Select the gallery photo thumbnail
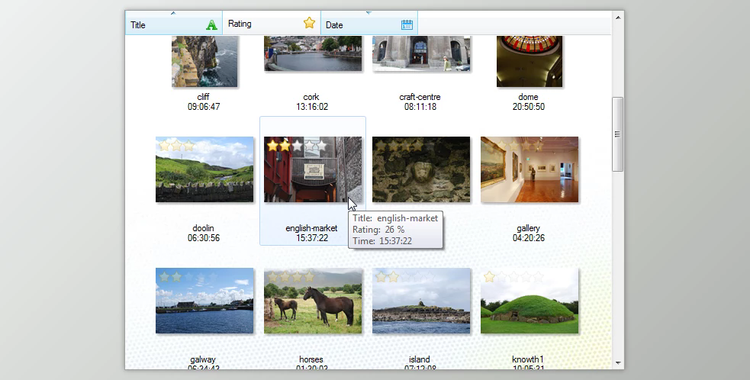750x380 pixels. coord(529,169)
